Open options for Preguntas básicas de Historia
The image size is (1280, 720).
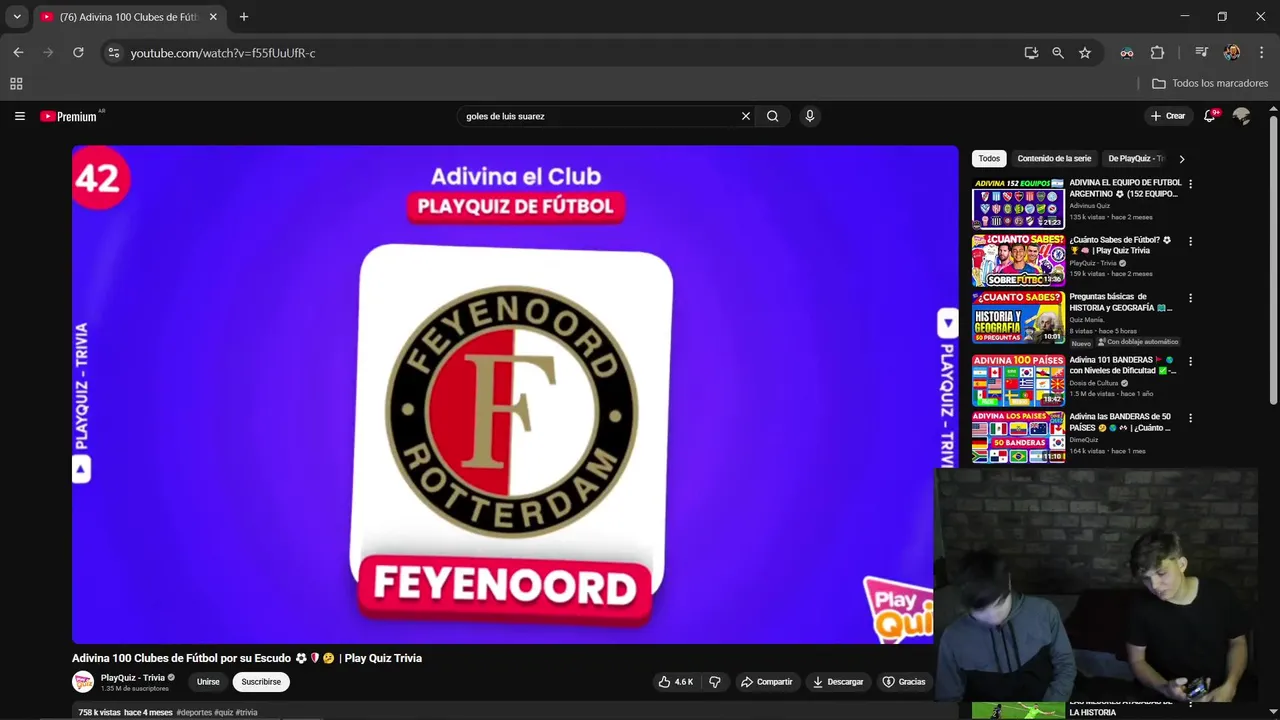1190,298
